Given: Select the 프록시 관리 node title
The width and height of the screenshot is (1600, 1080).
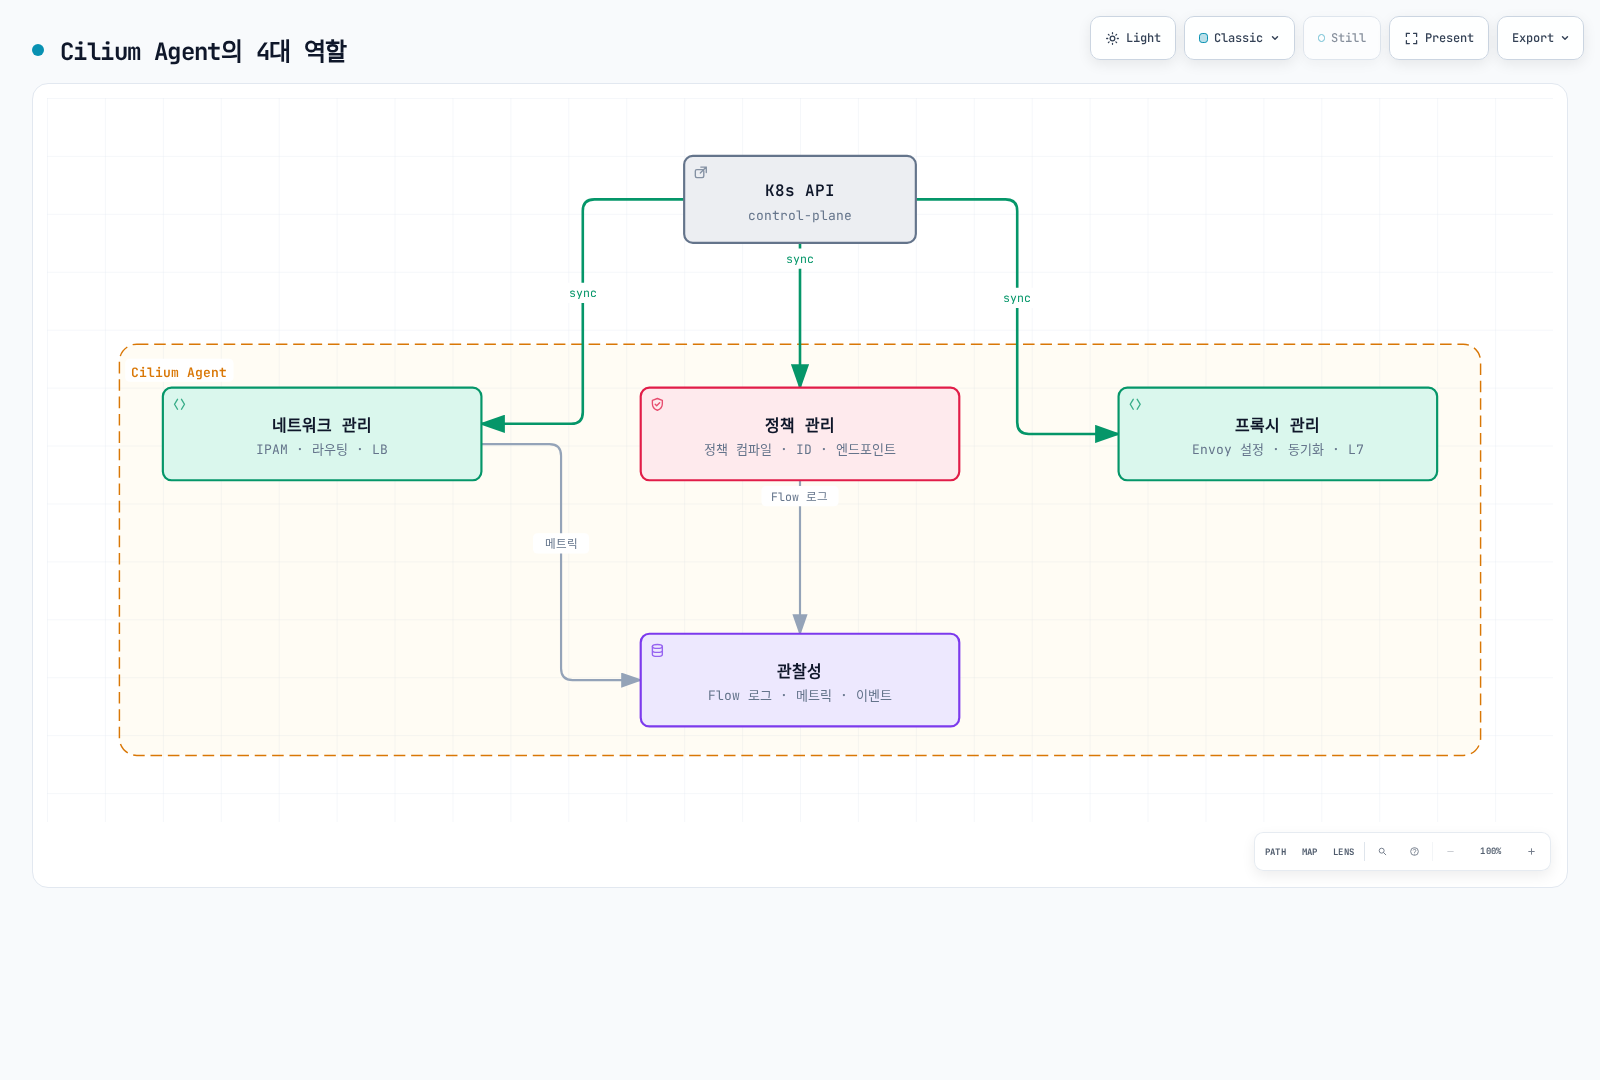Looking at the screenshot, I should (1277, 425).
